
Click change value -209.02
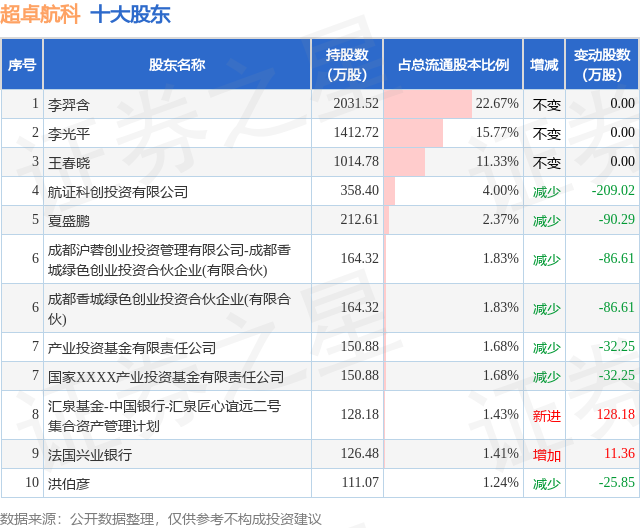[613, 190]
